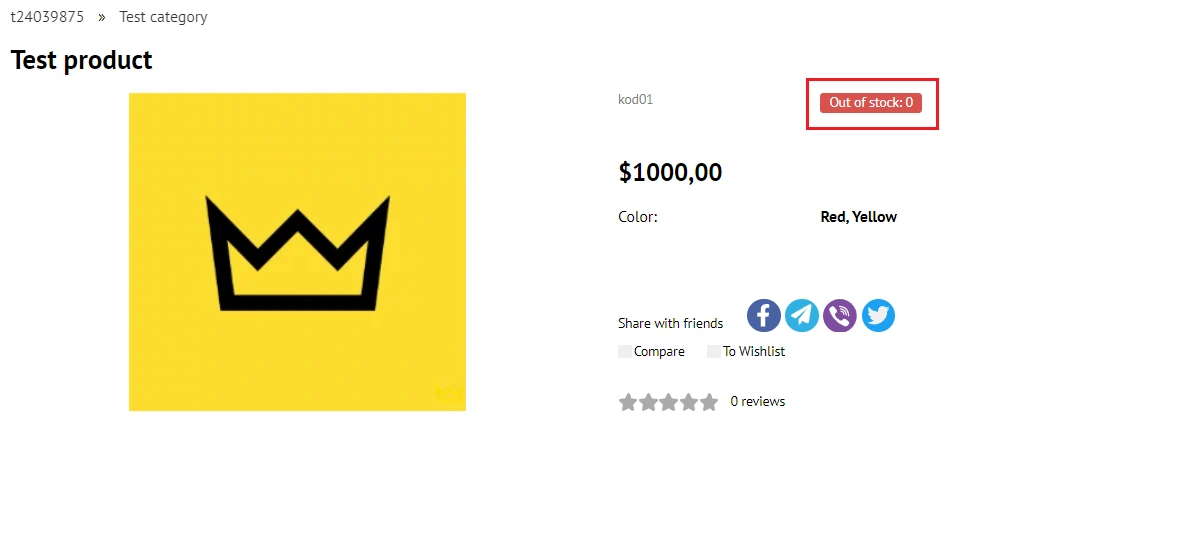Click the Viber share icon
Image resolution: width=1177 pixels, height=550 pixels.
point(840,316)
